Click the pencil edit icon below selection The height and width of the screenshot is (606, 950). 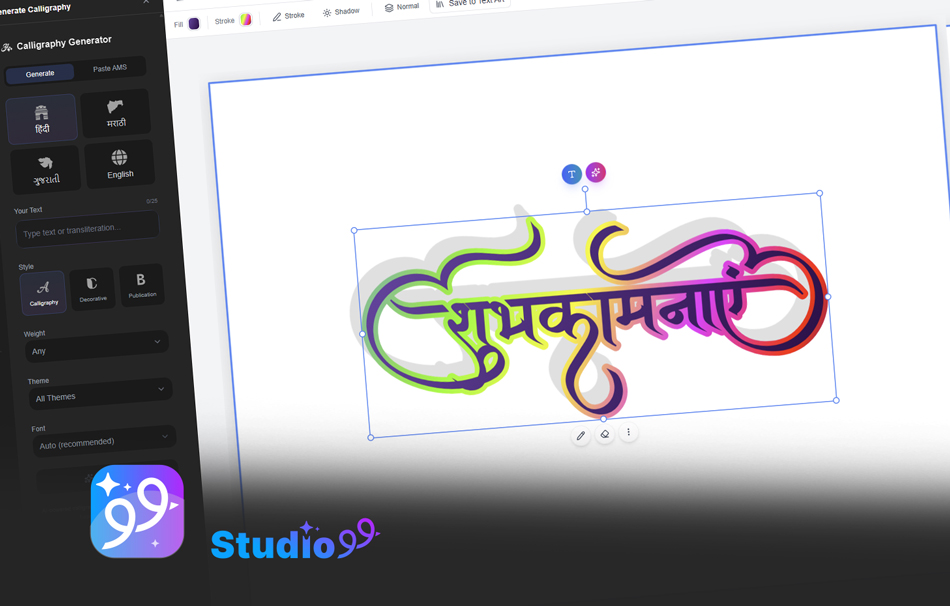(x=580, y=436)
